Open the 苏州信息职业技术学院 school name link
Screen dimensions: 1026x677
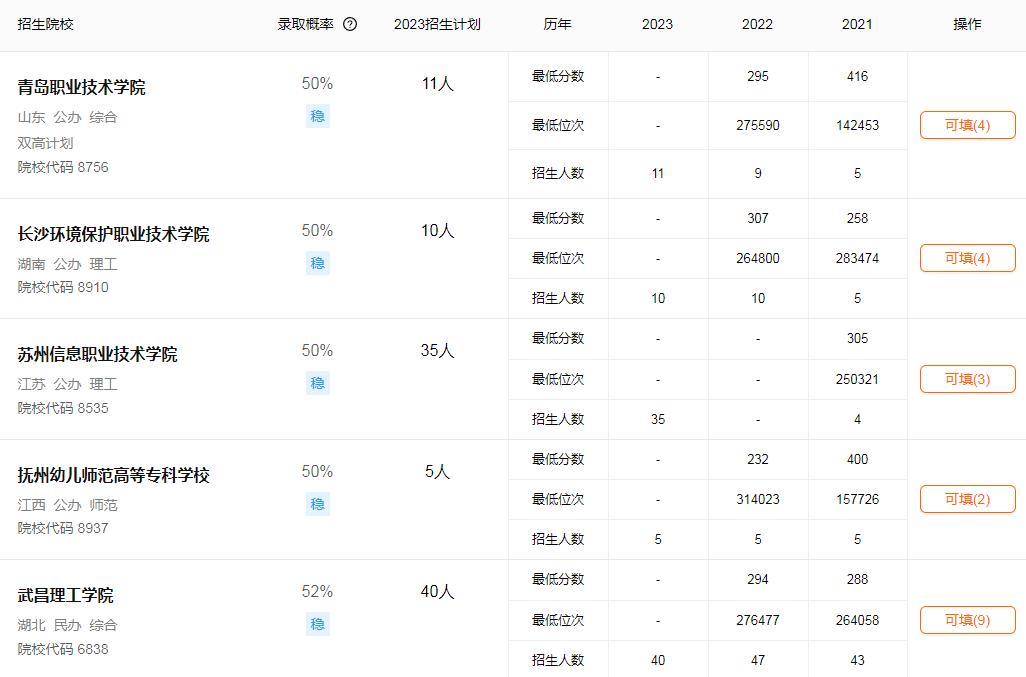coord(97,355)
